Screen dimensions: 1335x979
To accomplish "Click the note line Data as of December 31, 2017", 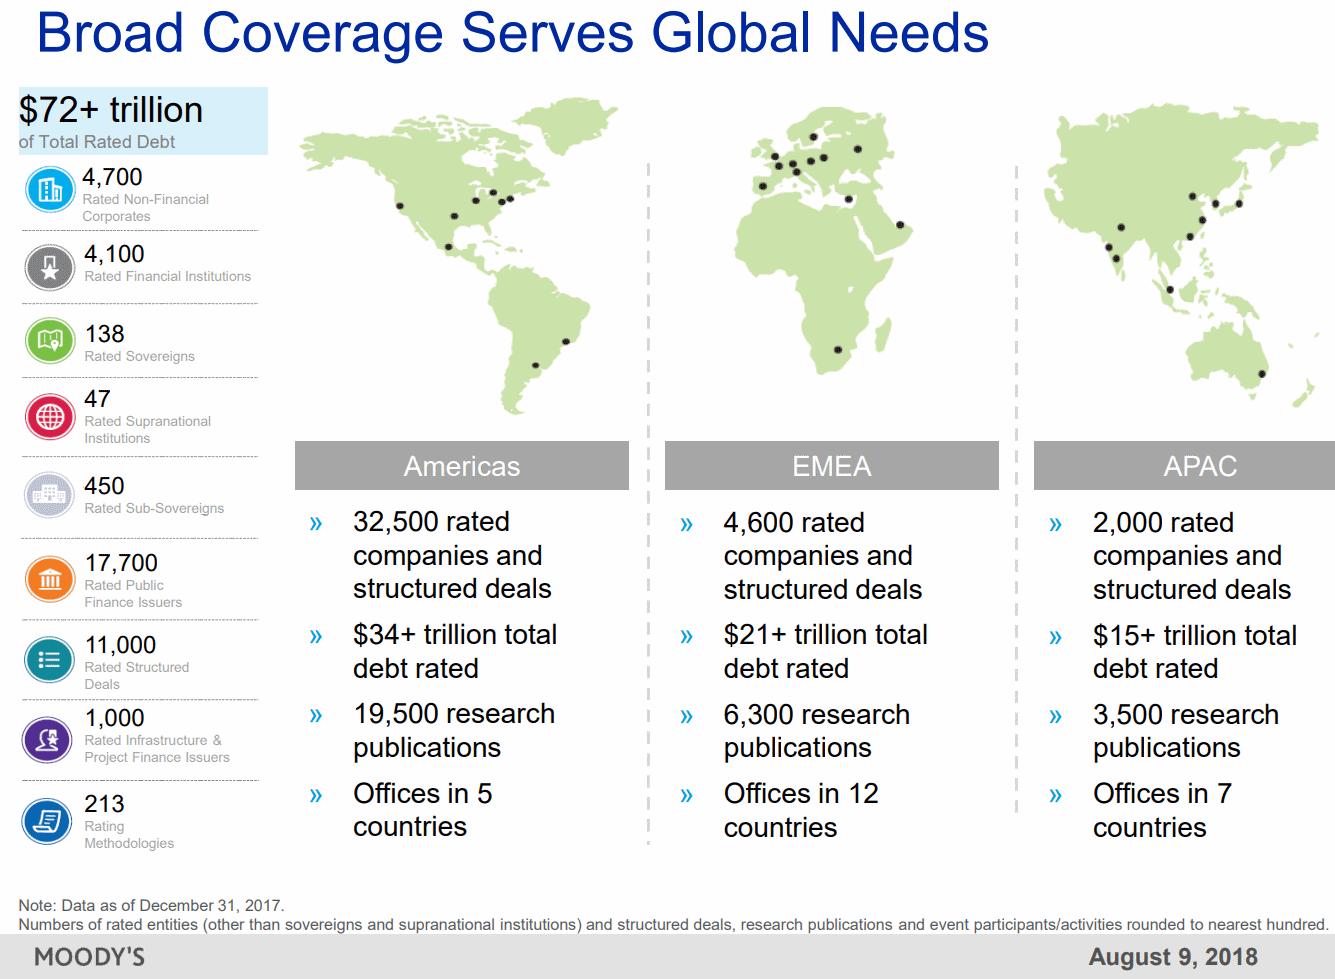I will click(x=151, y=906).
